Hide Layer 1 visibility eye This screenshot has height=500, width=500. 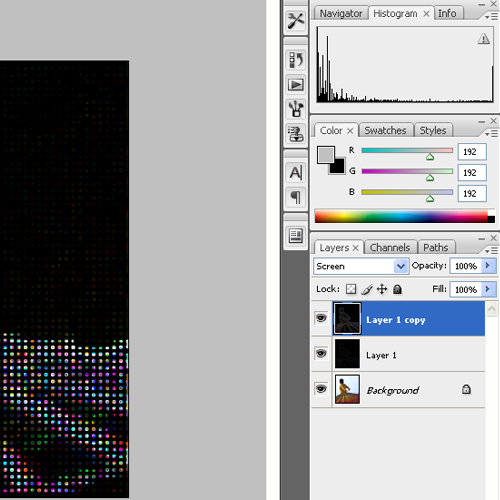click(321, 353)
